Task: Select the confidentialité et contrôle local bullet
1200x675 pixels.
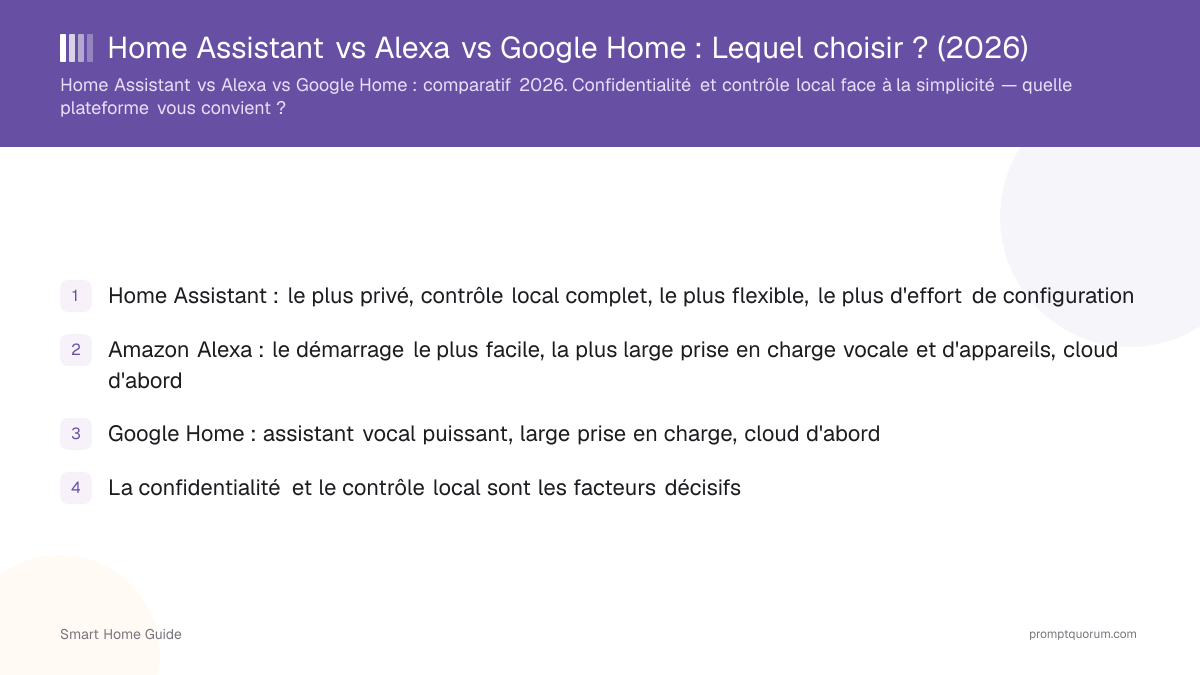Action: click(x=424, y=488)
